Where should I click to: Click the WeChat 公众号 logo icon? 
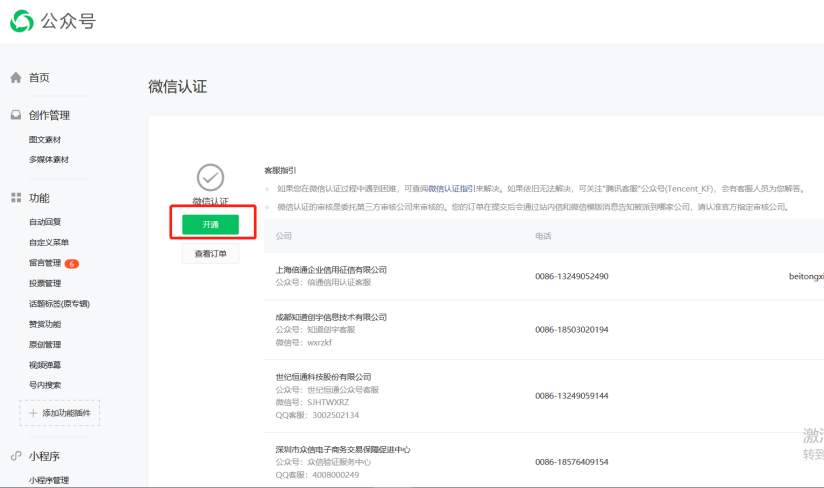coord(22,21)
